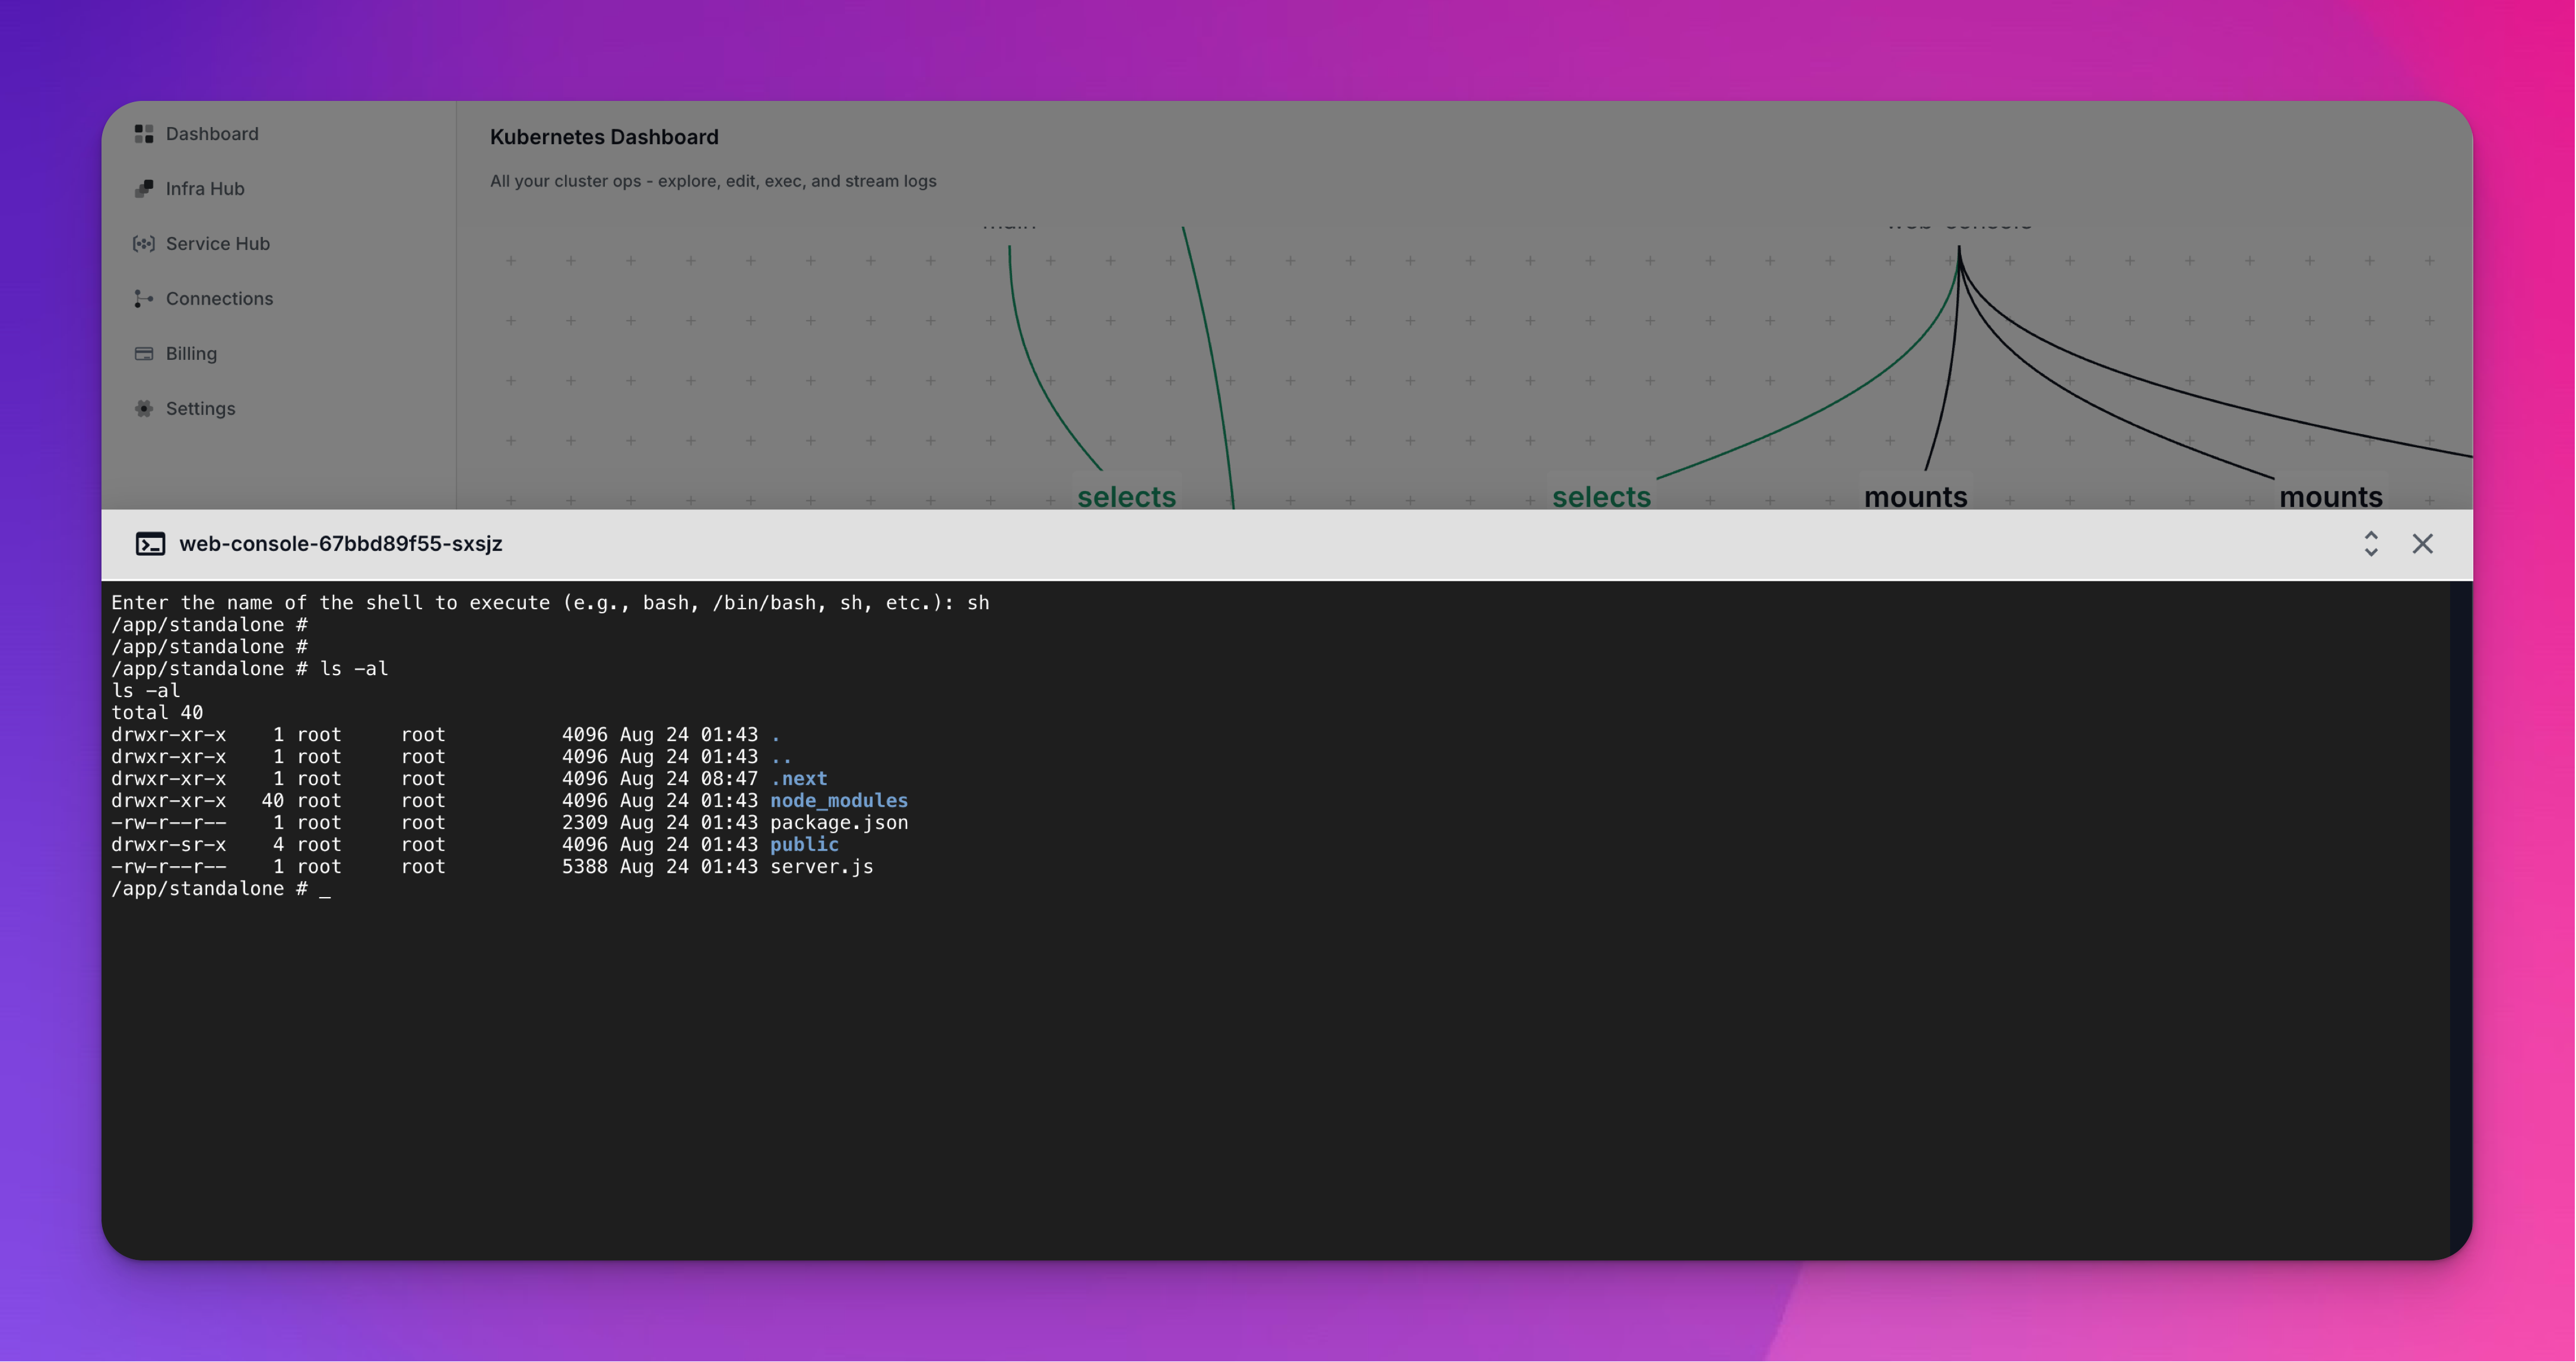Click the pod title web-console-67bbd89f55-sxsjz
The image size is (2576, 1362).
click(341, 544)
